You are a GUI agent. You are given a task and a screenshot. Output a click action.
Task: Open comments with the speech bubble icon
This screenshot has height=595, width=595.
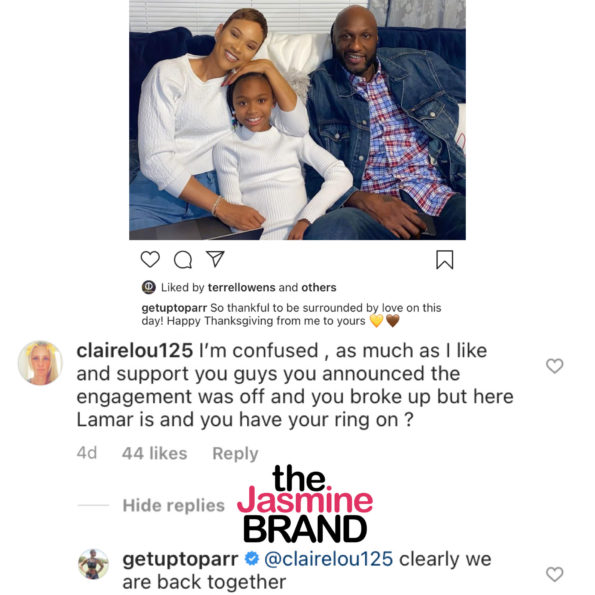pyautogui.click(x=183, y=260)
